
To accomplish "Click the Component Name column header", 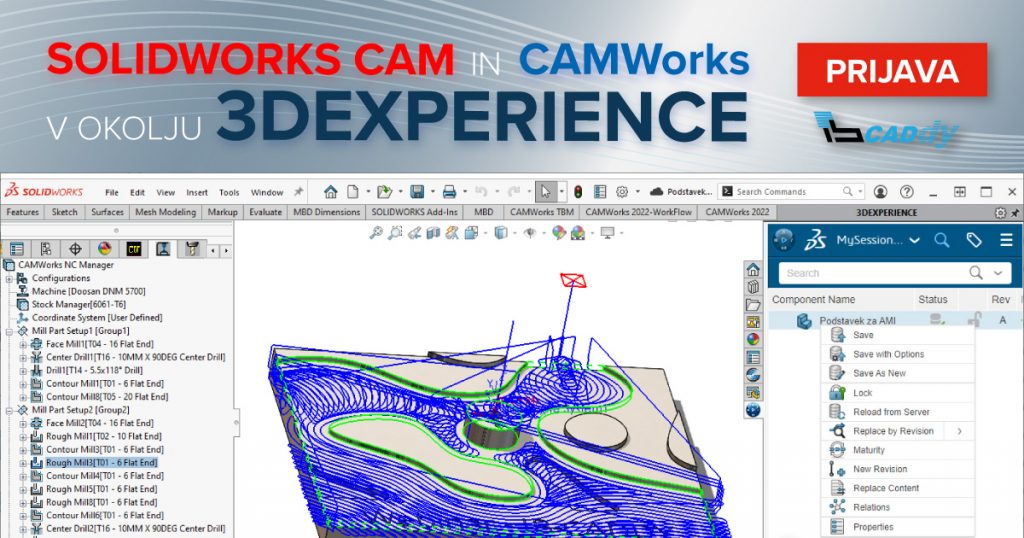I will (x=813, y=300).
